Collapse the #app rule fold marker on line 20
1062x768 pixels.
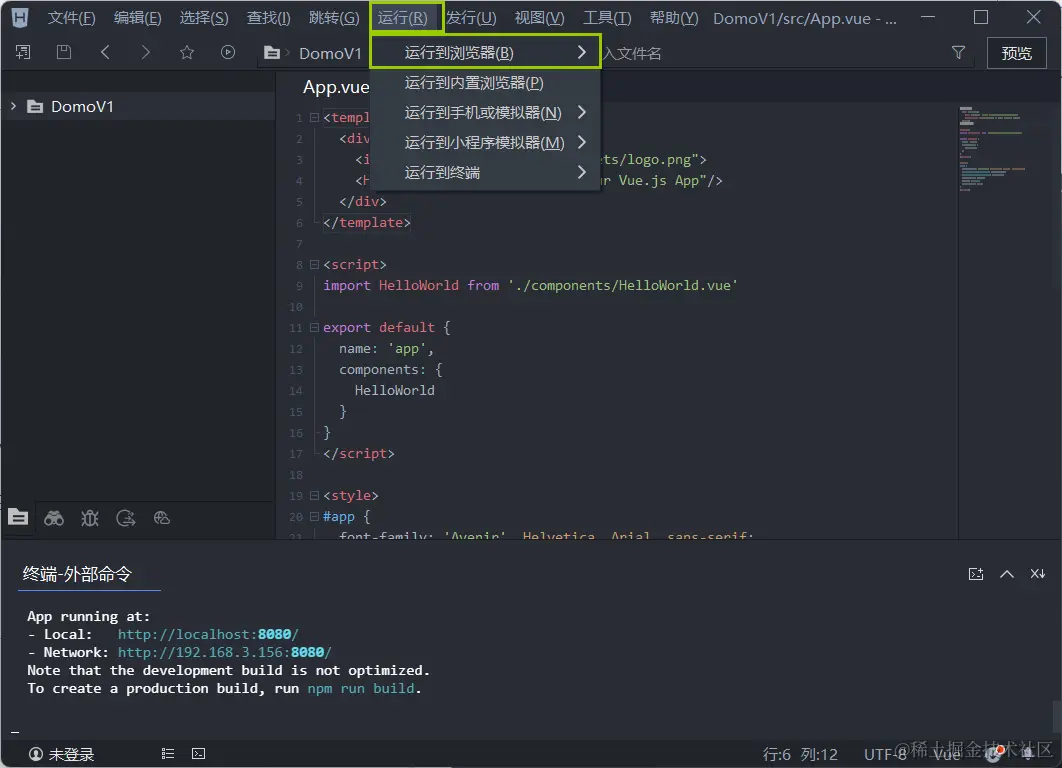point(314,516)
